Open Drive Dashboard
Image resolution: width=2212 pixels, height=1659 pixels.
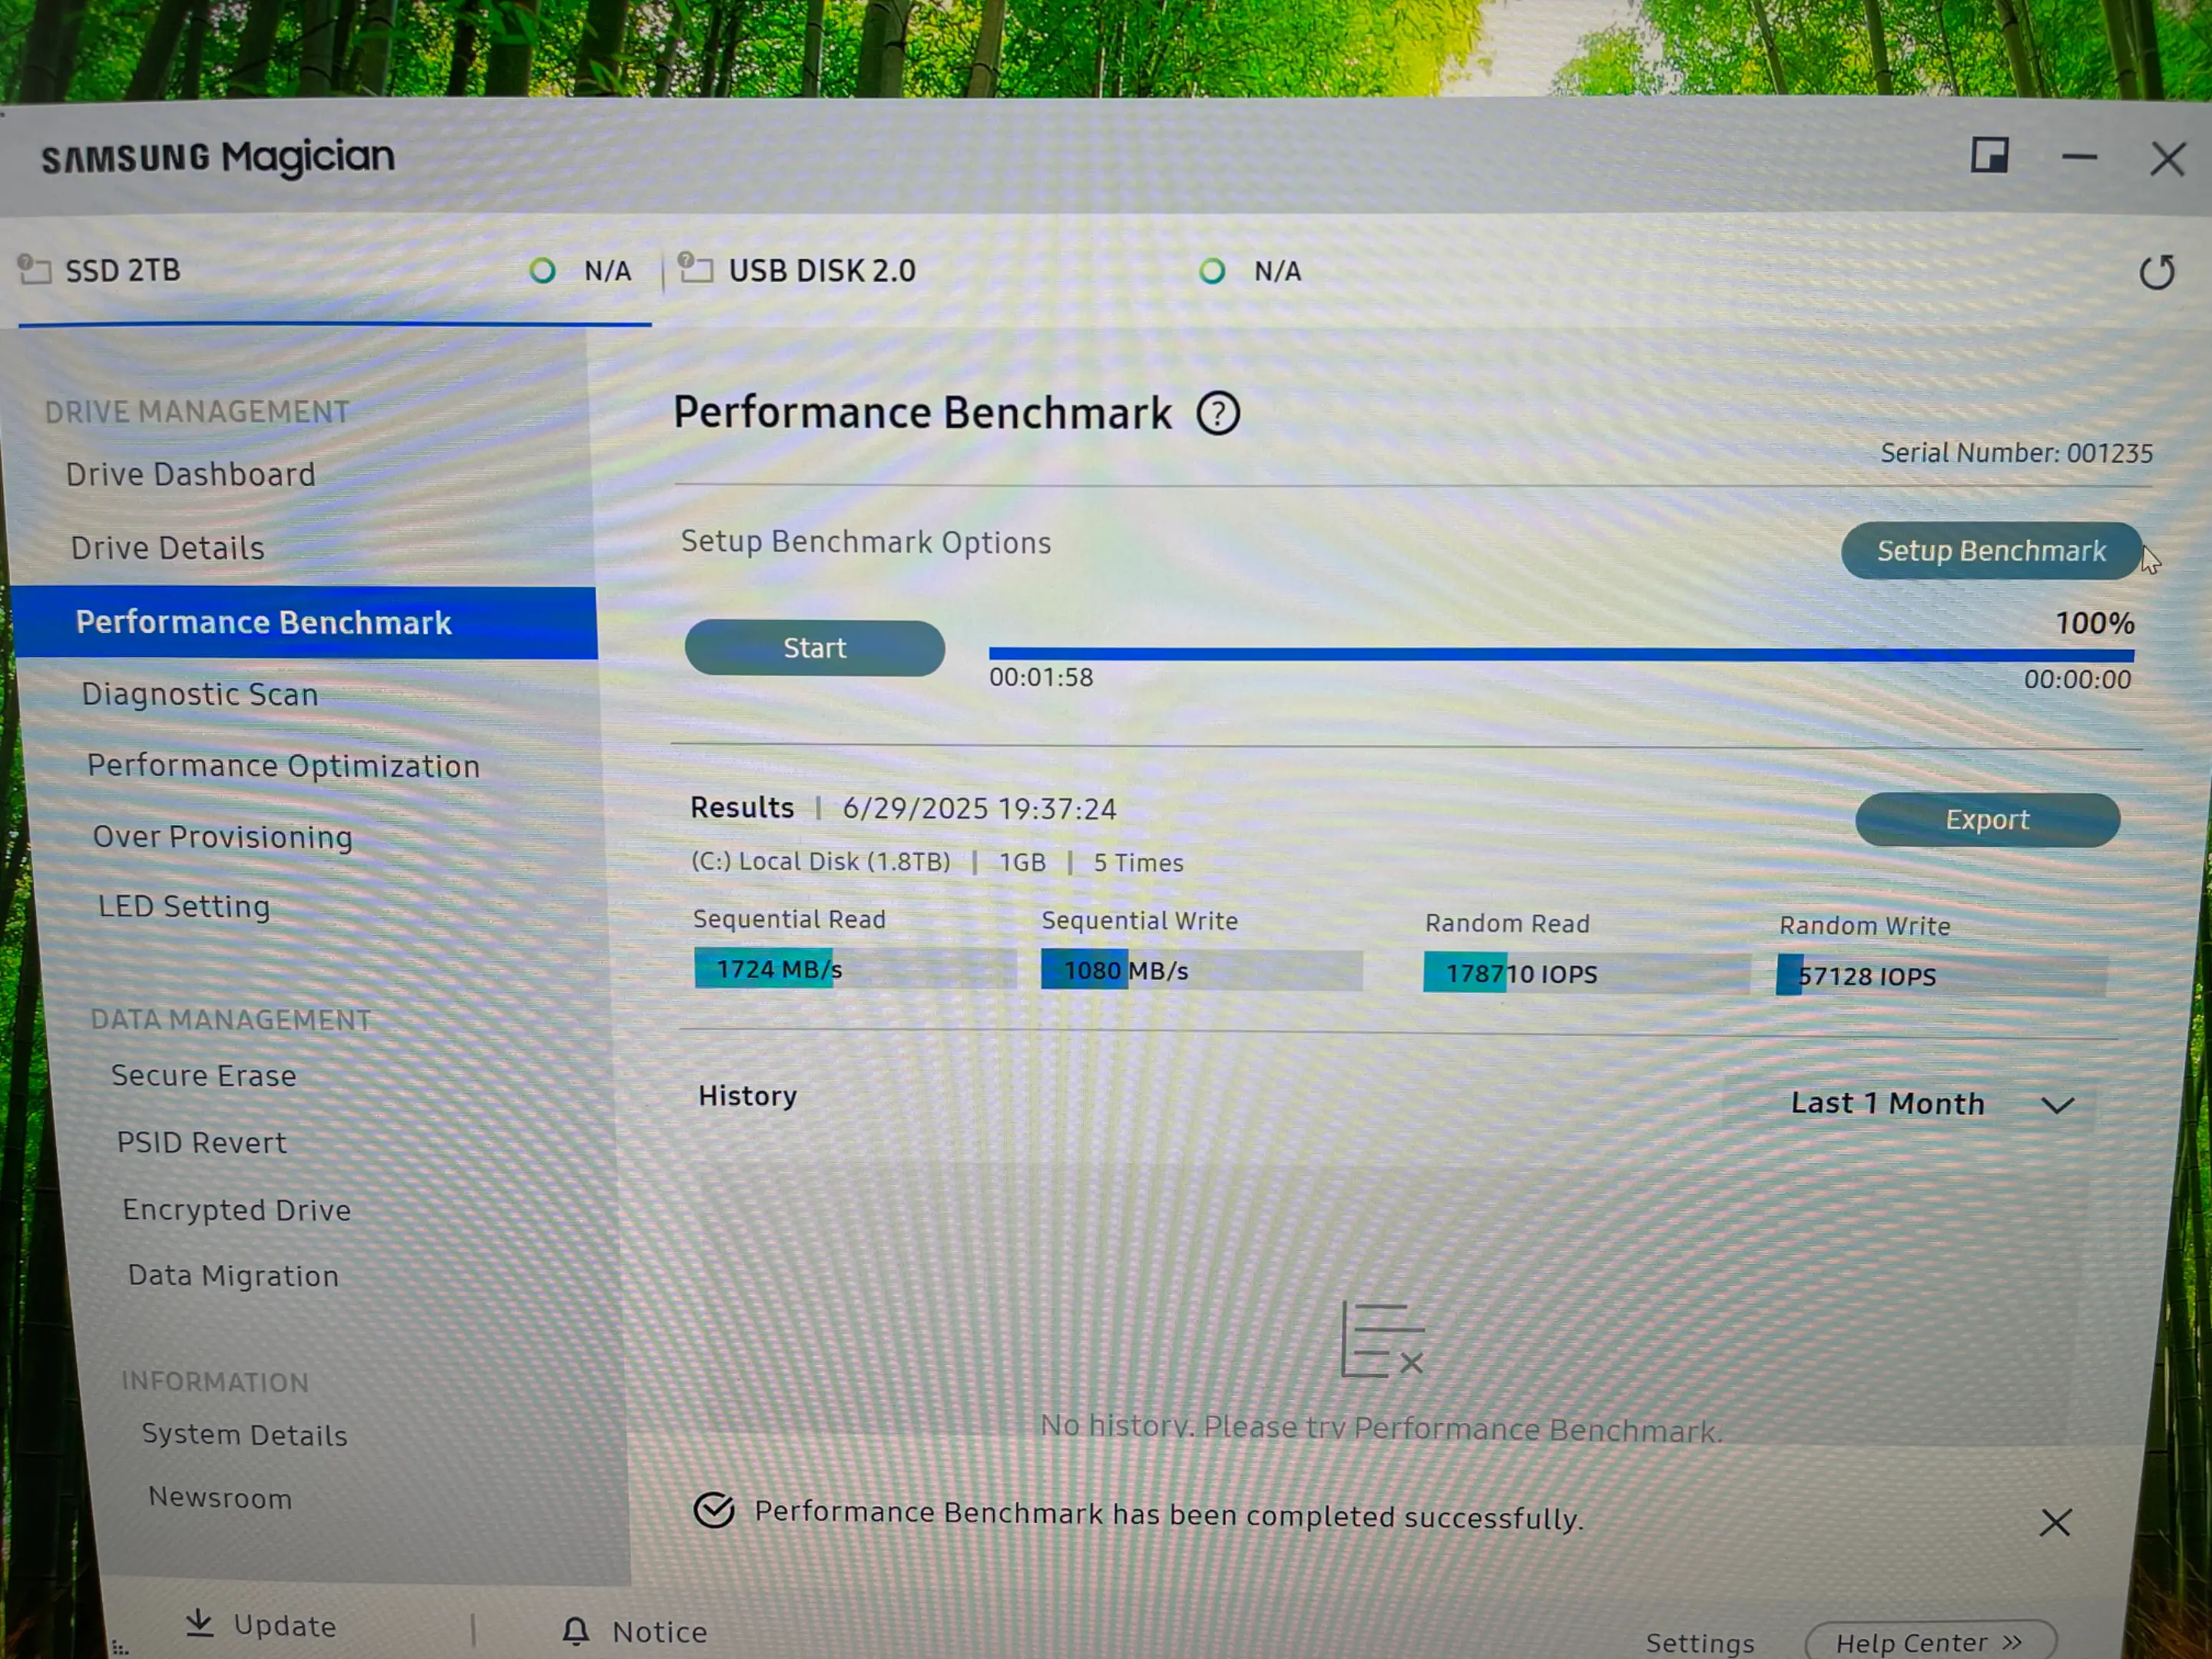click(x=190, y=474)
